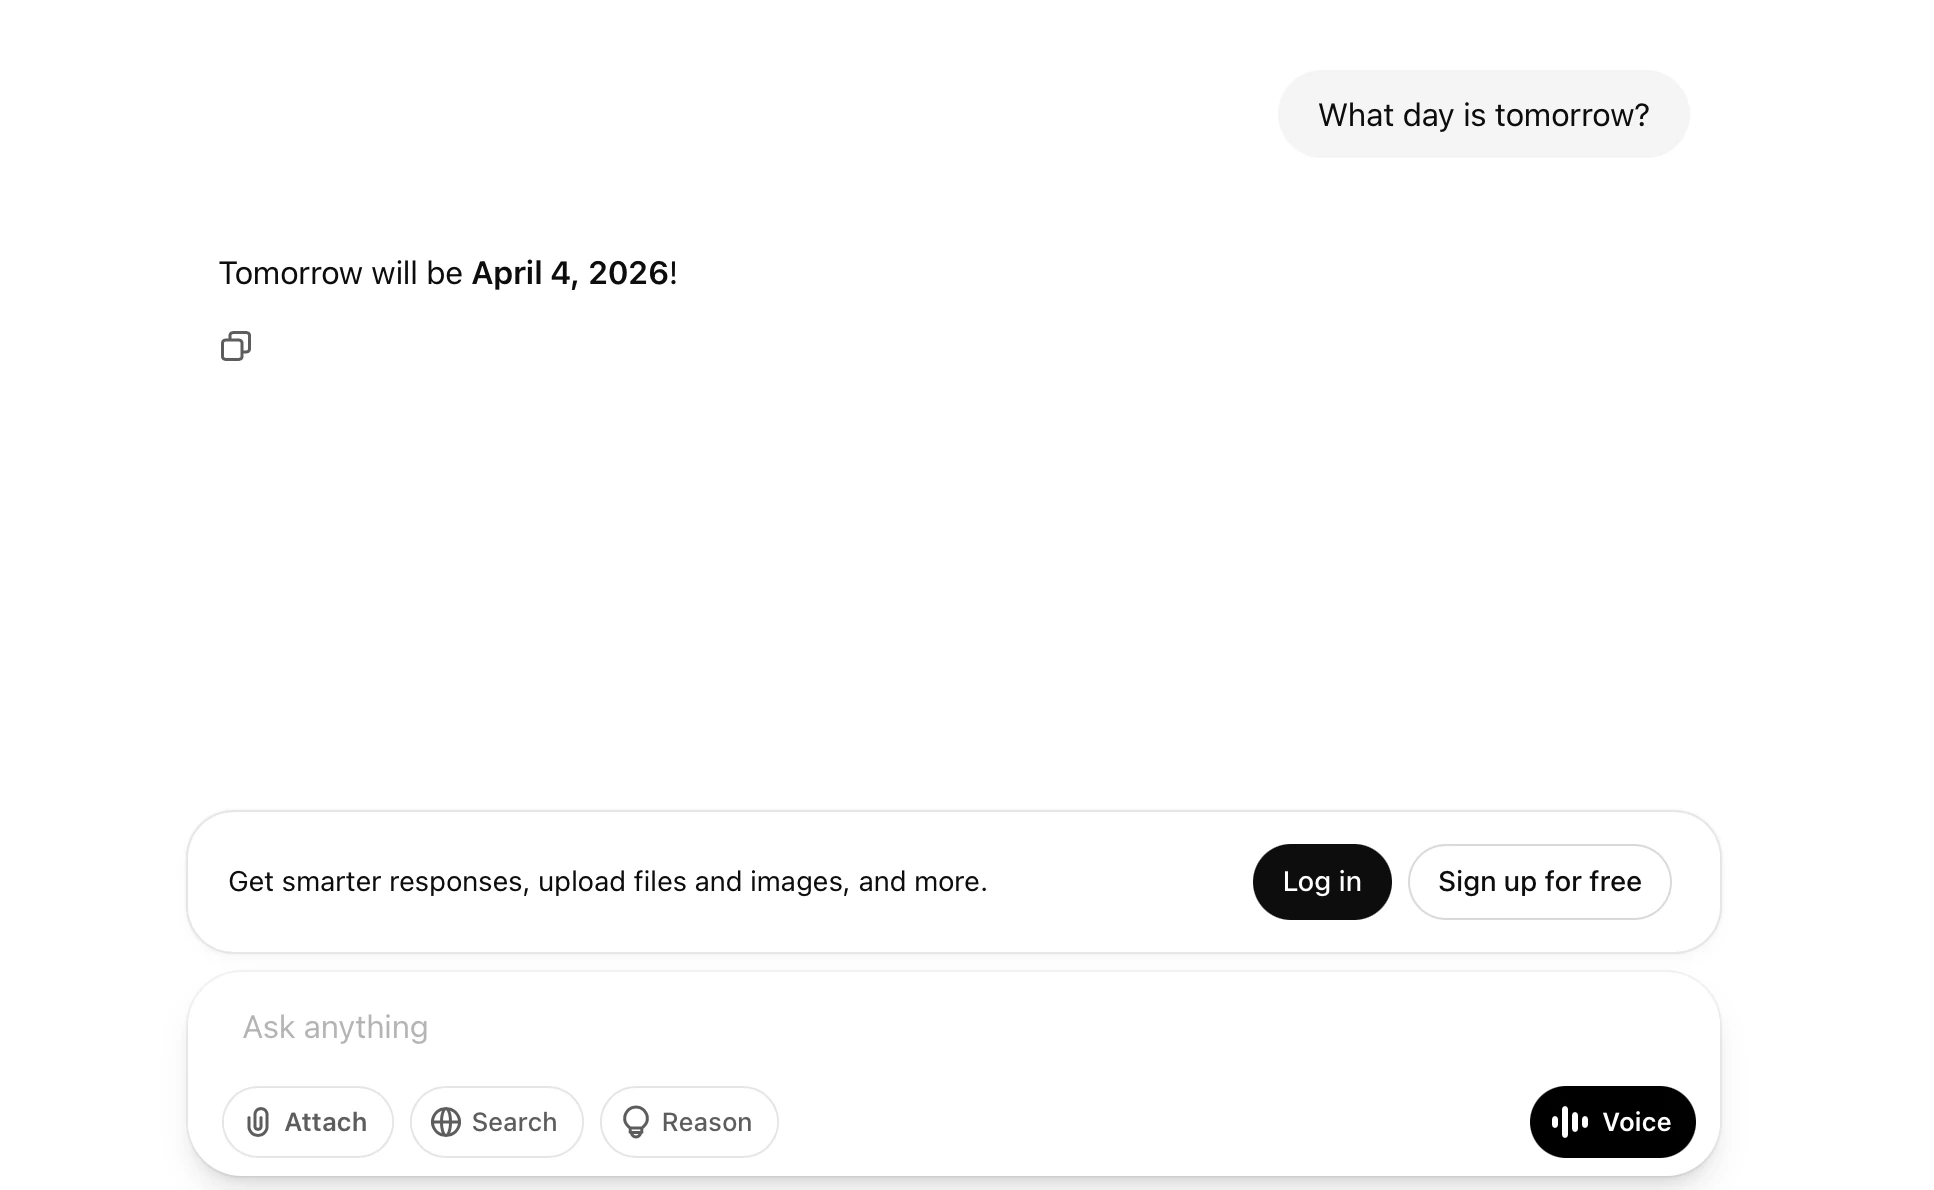Screen dimensions: 1934x1190
Task: Click the lightbulb icon in Reason
Action: tap(636, 1122)
